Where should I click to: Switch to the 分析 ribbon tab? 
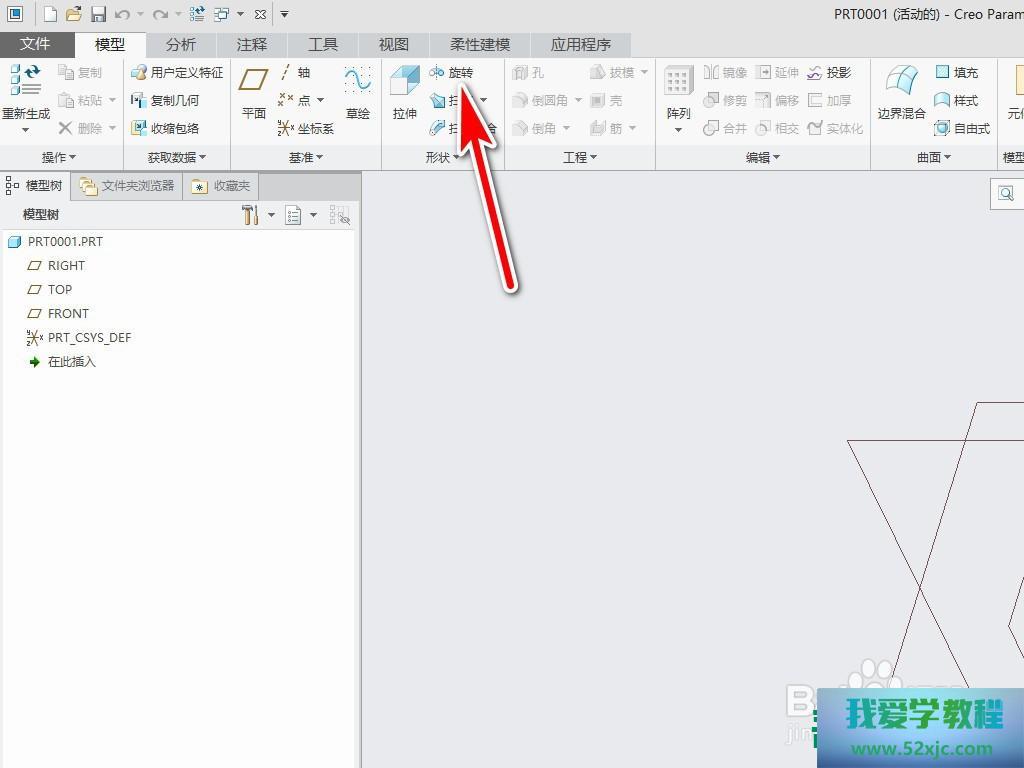181,44
